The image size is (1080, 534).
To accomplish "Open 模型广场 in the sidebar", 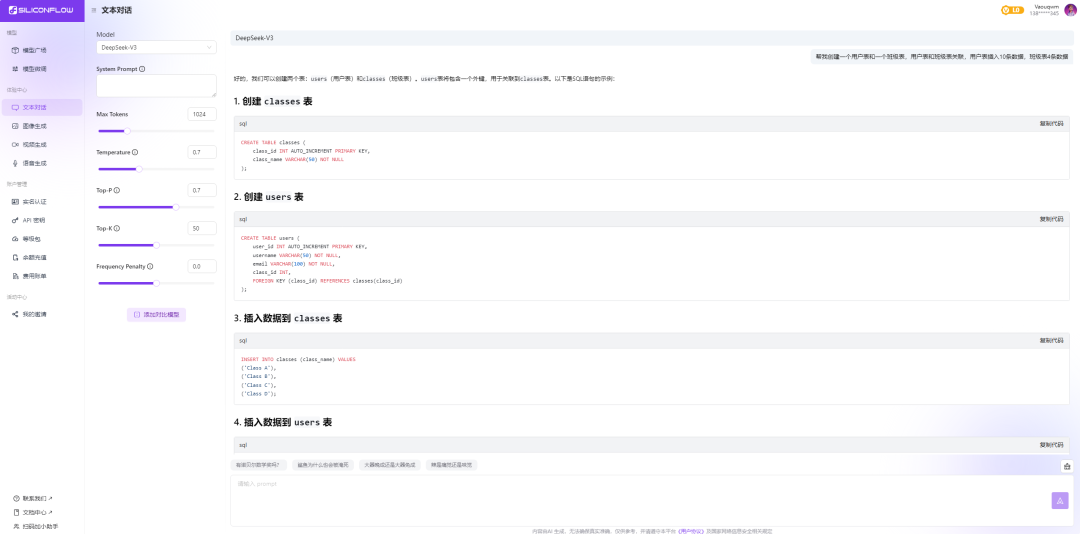I will pyautogui.click(x=41, y=50).
